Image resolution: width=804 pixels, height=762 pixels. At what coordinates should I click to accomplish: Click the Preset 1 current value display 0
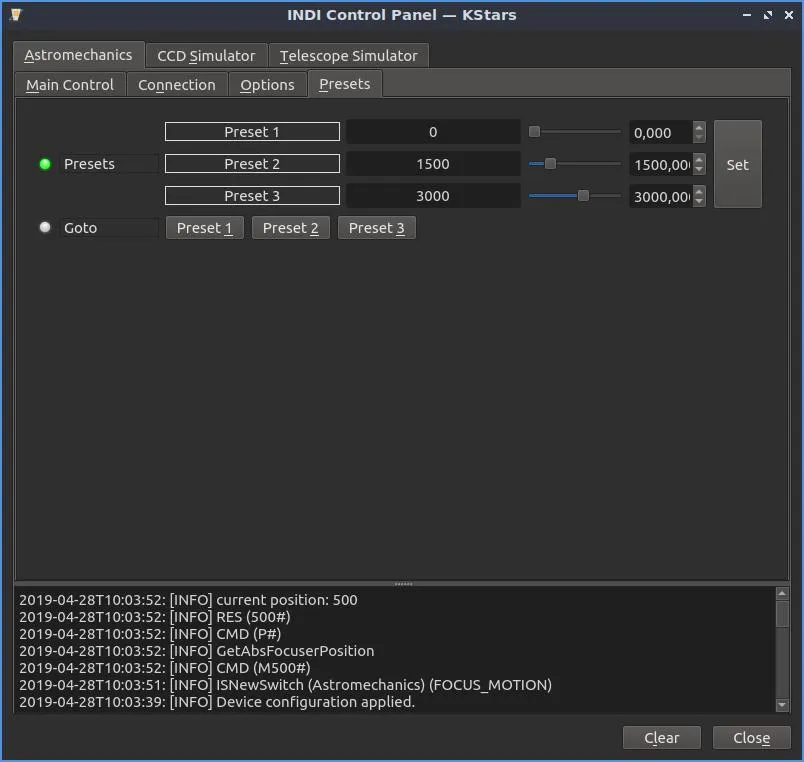point(433,132)
